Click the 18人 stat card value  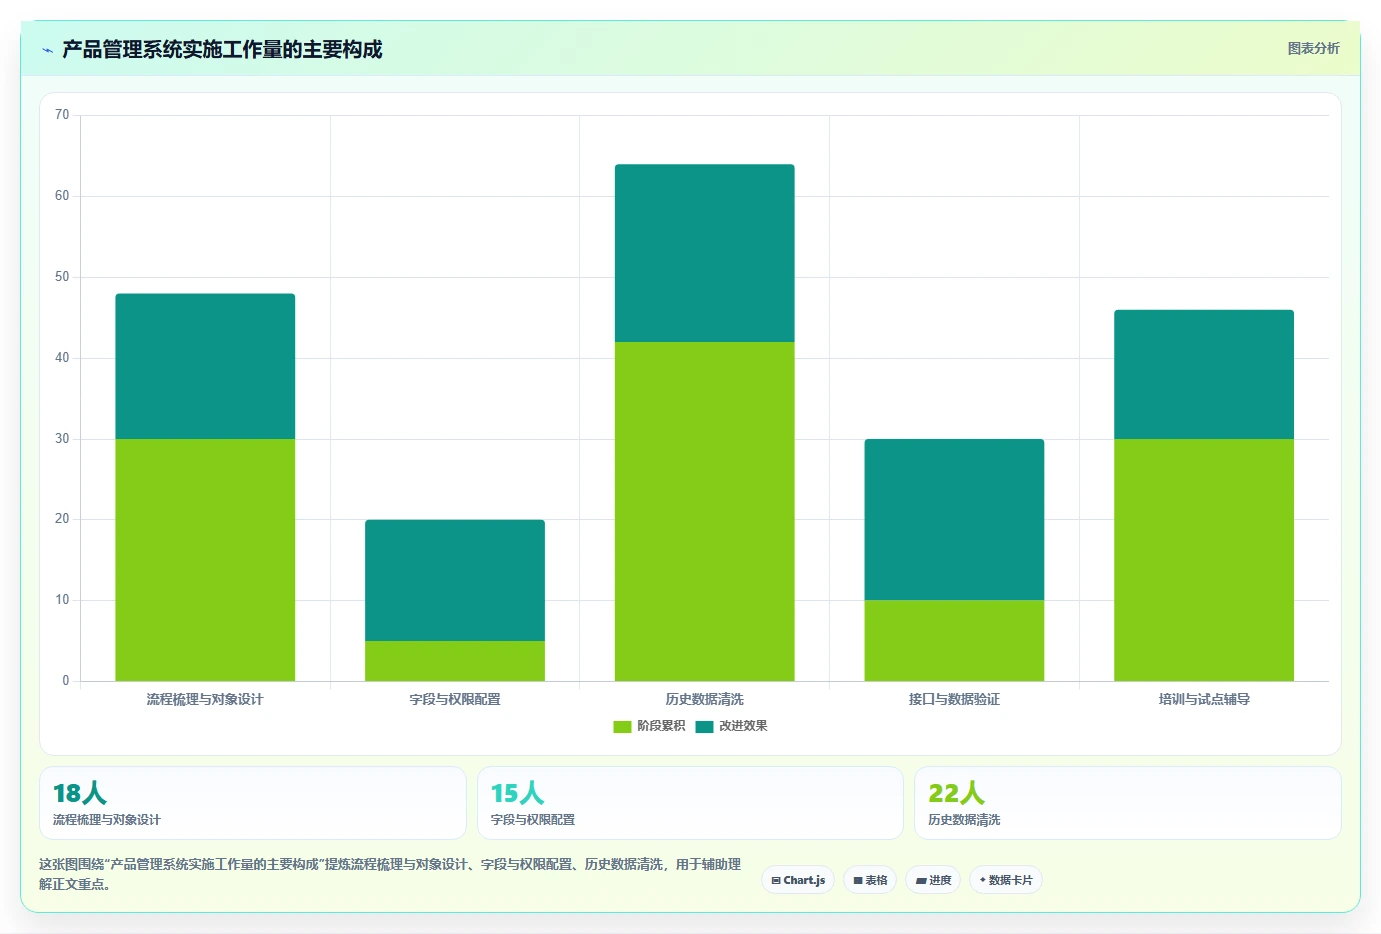click(80, 793)
